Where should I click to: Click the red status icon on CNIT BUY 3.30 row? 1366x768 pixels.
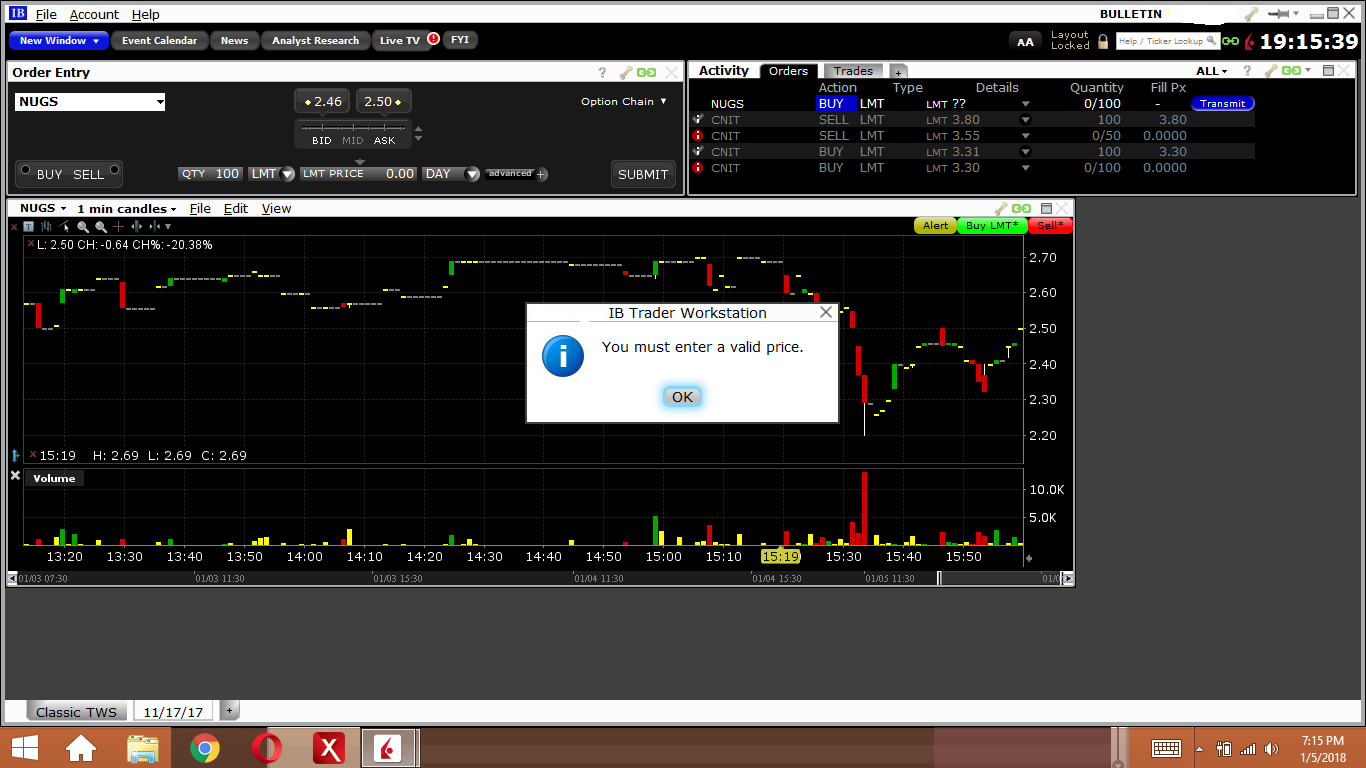point(698,168)
